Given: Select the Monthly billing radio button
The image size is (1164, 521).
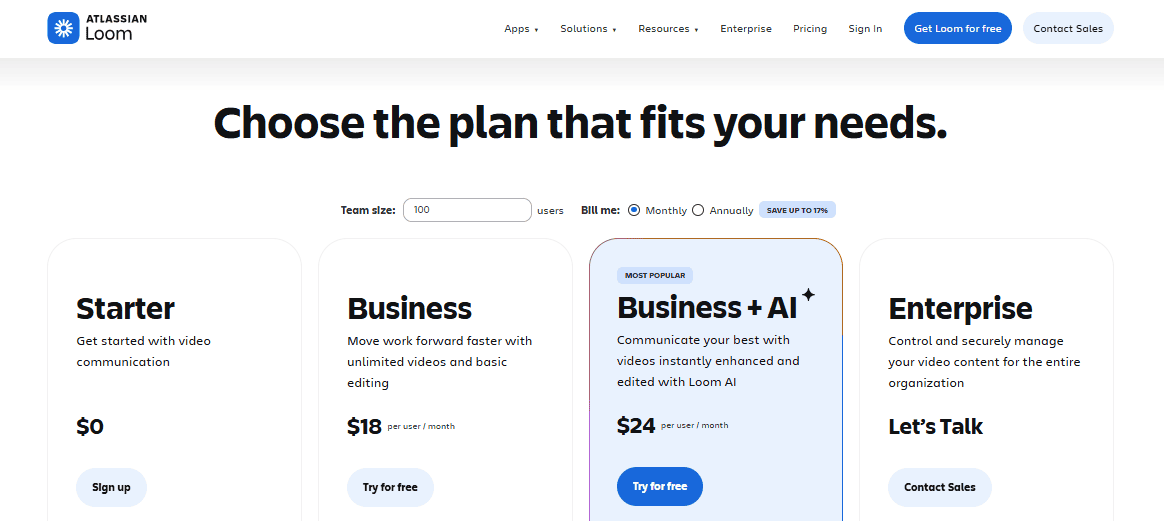Looking at the screenshot, I should click(x=634, y=210).
